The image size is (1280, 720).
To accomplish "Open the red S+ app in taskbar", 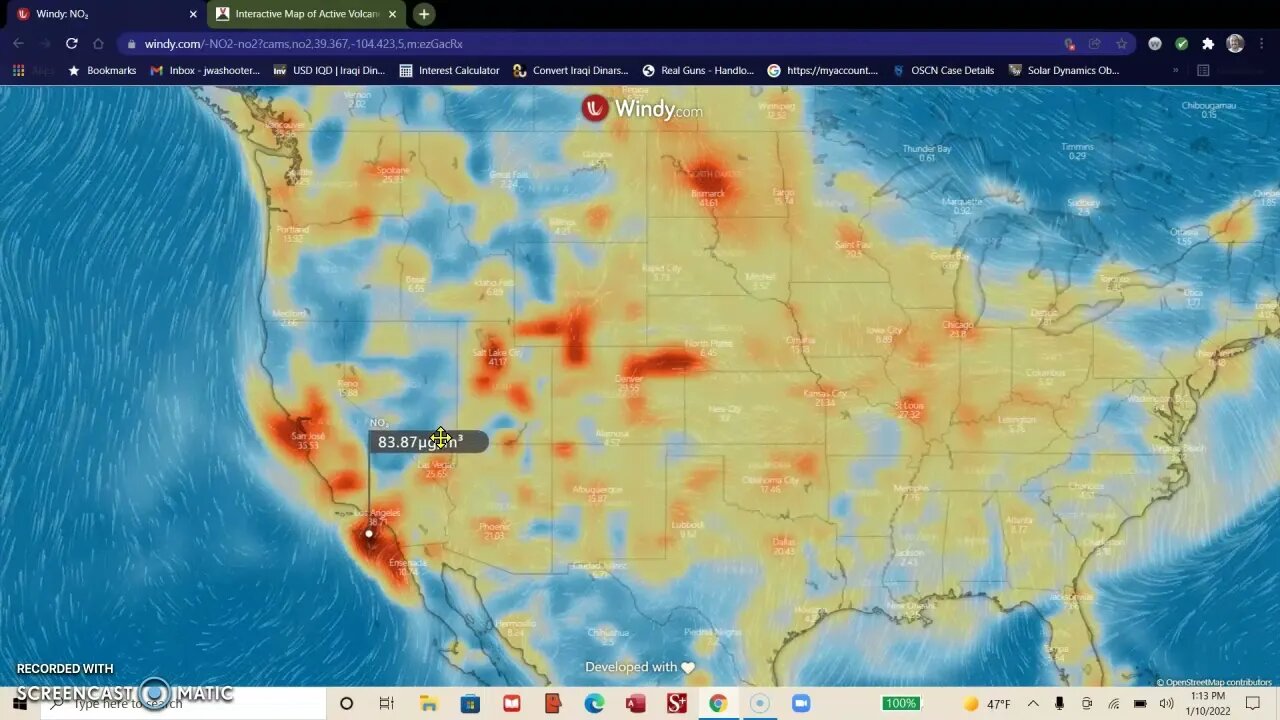I will point(677,704).
